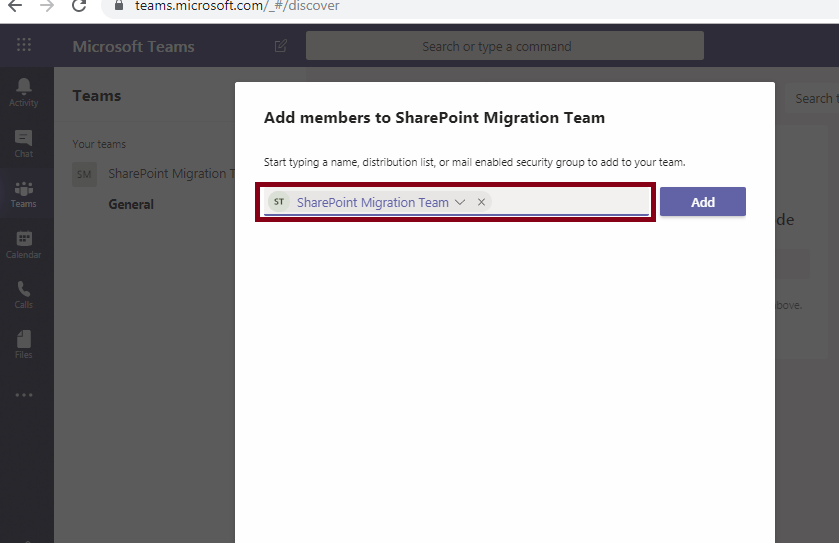The image size is (839, 543).
Task: Reload the page with refresh icon
Action: click(x=79, y=6)
